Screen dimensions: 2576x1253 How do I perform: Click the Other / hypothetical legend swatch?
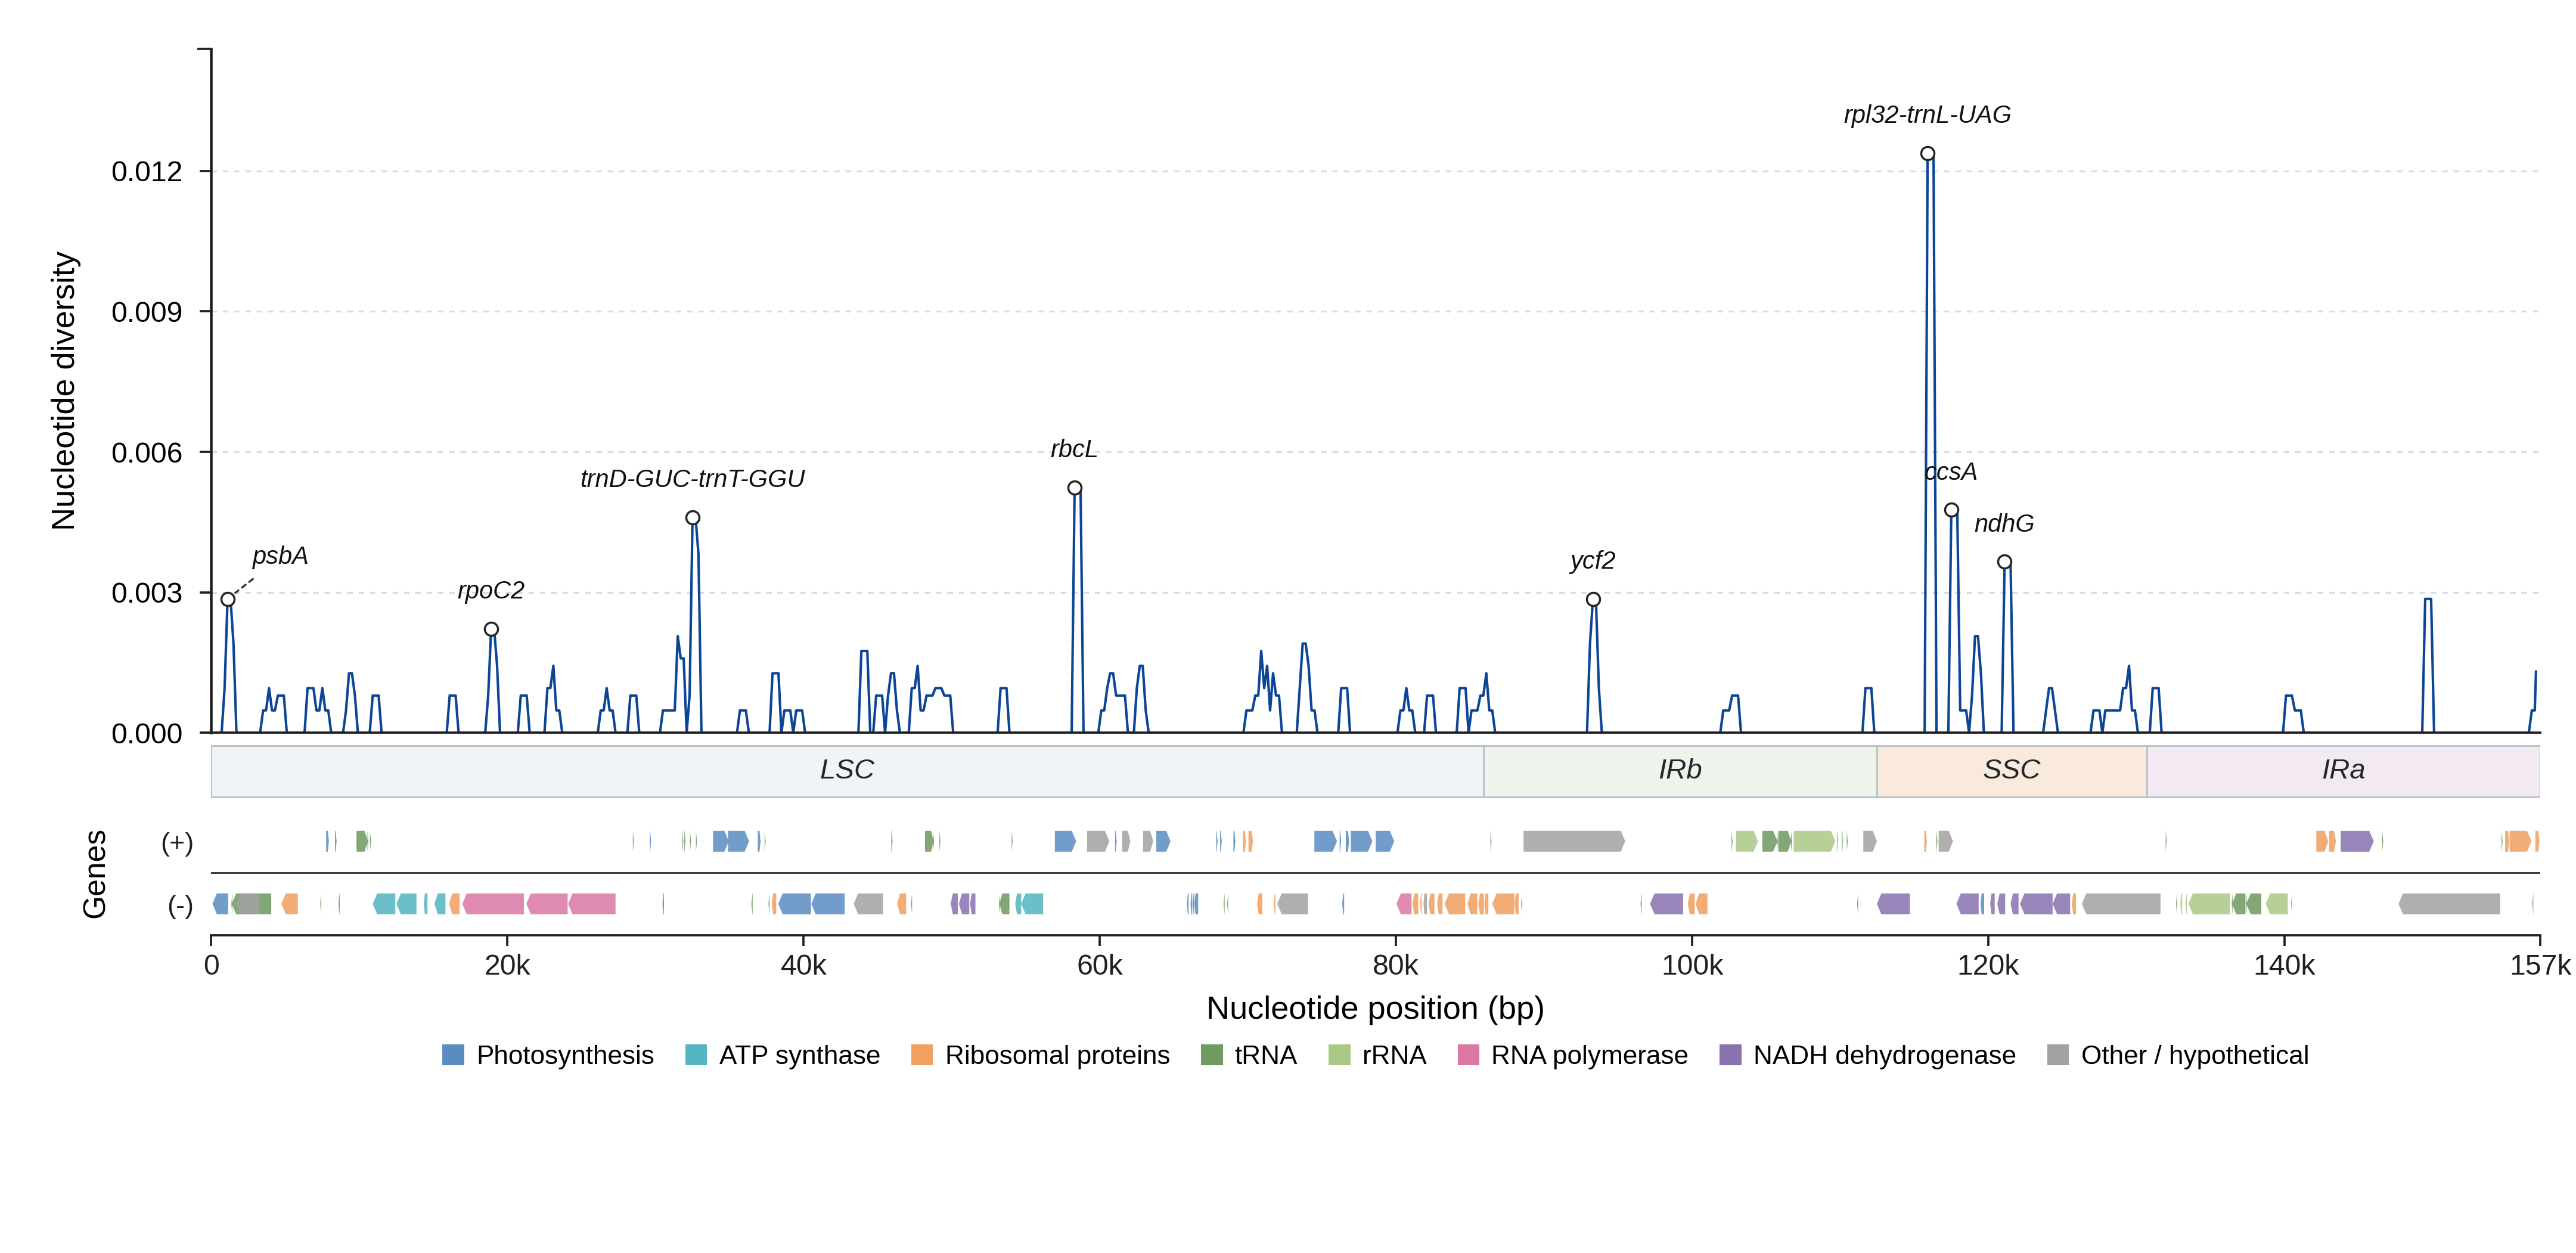(2058, 1055)
